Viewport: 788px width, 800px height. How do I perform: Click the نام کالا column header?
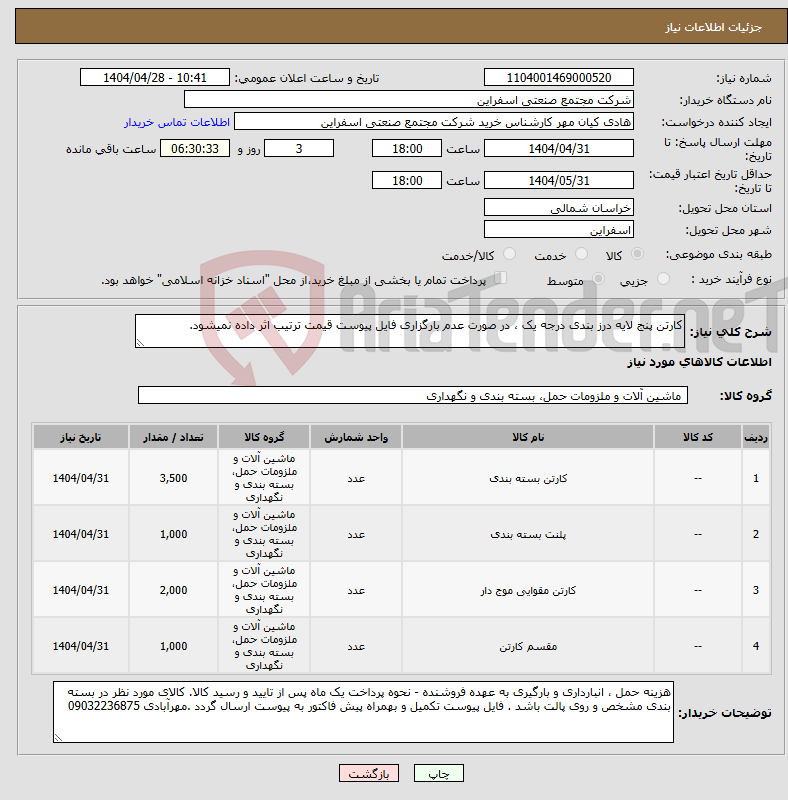tap(528, 437)
